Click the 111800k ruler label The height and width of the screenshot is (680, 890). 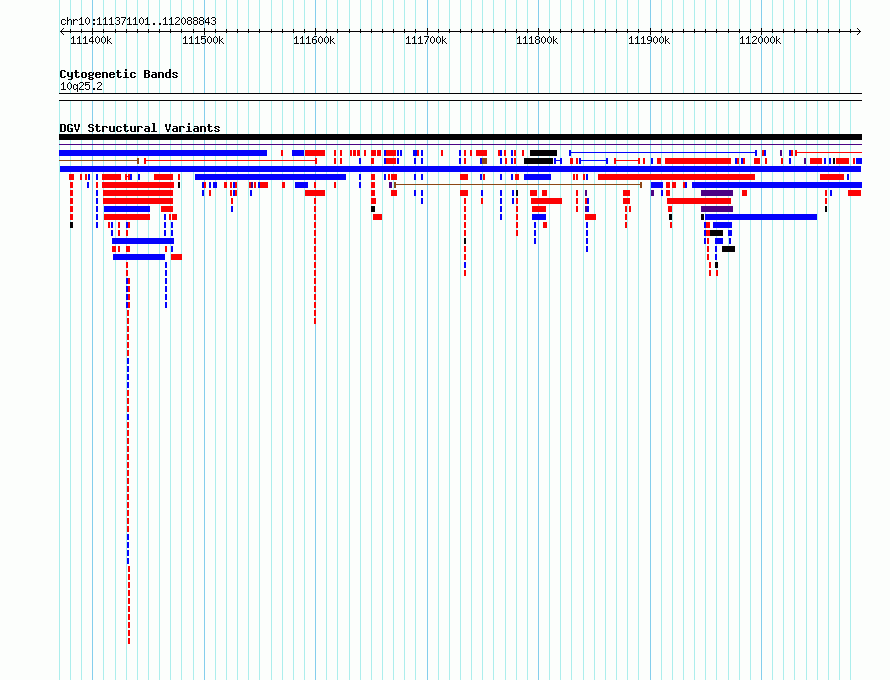537,41
